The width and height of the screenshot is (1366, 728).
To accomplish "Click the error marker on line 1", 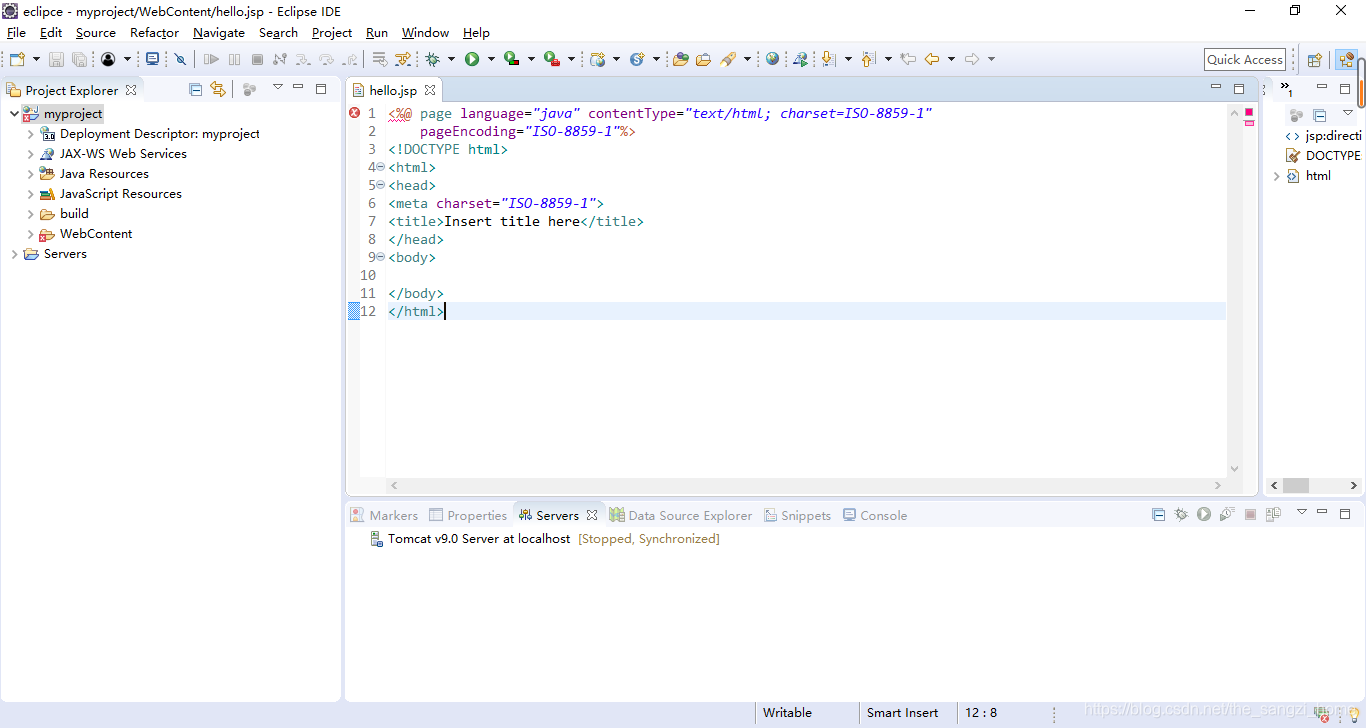I will pos(354,113).
